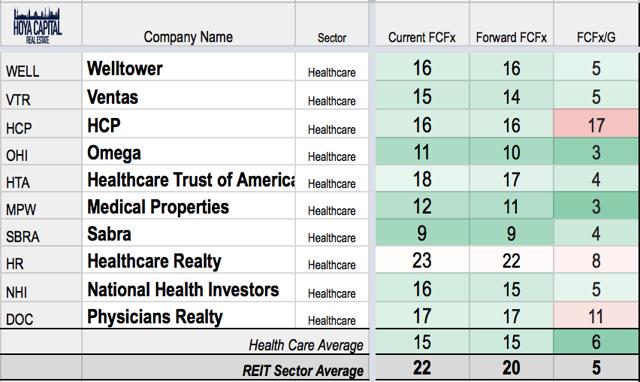This screenshot has height=382, width=640.
Task: Select REIT Sector Average Current FCFx 22
Action: pyautogui.click(x=422, y=368)
